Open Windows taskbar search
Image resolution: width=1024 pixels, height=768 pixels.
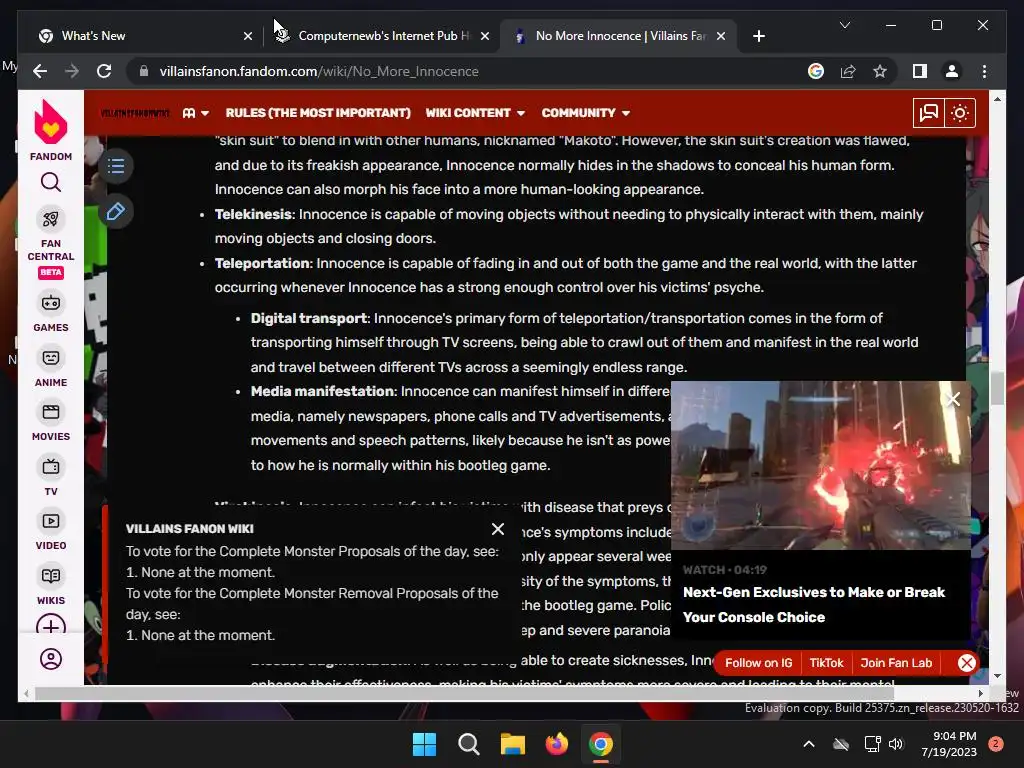tap(468, 744)
